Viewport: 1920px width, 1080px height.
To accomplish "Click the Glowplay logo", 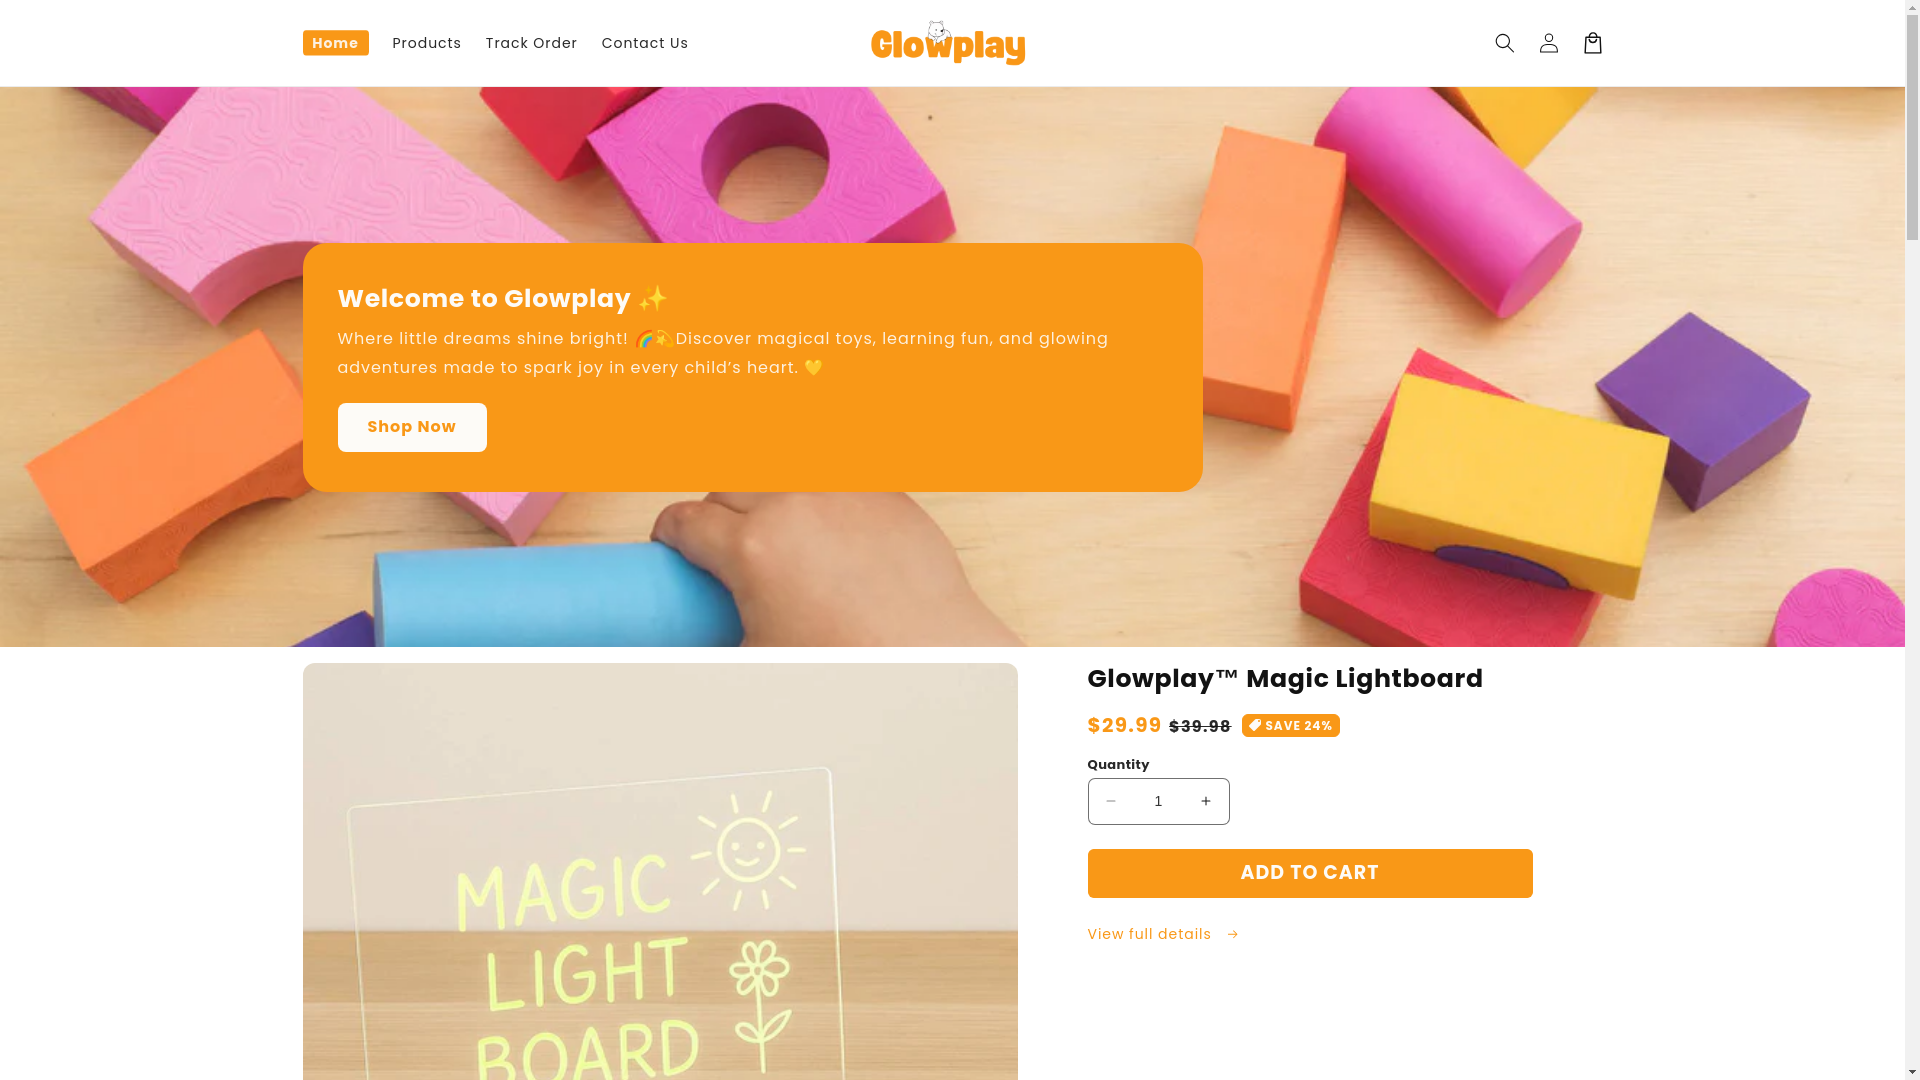I will (x=948, y=43).
